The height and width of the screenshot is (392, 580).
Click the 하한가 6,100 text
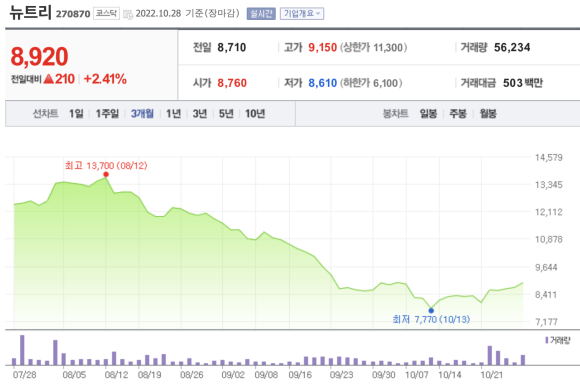pyautogui.click(x=371, y=83)
